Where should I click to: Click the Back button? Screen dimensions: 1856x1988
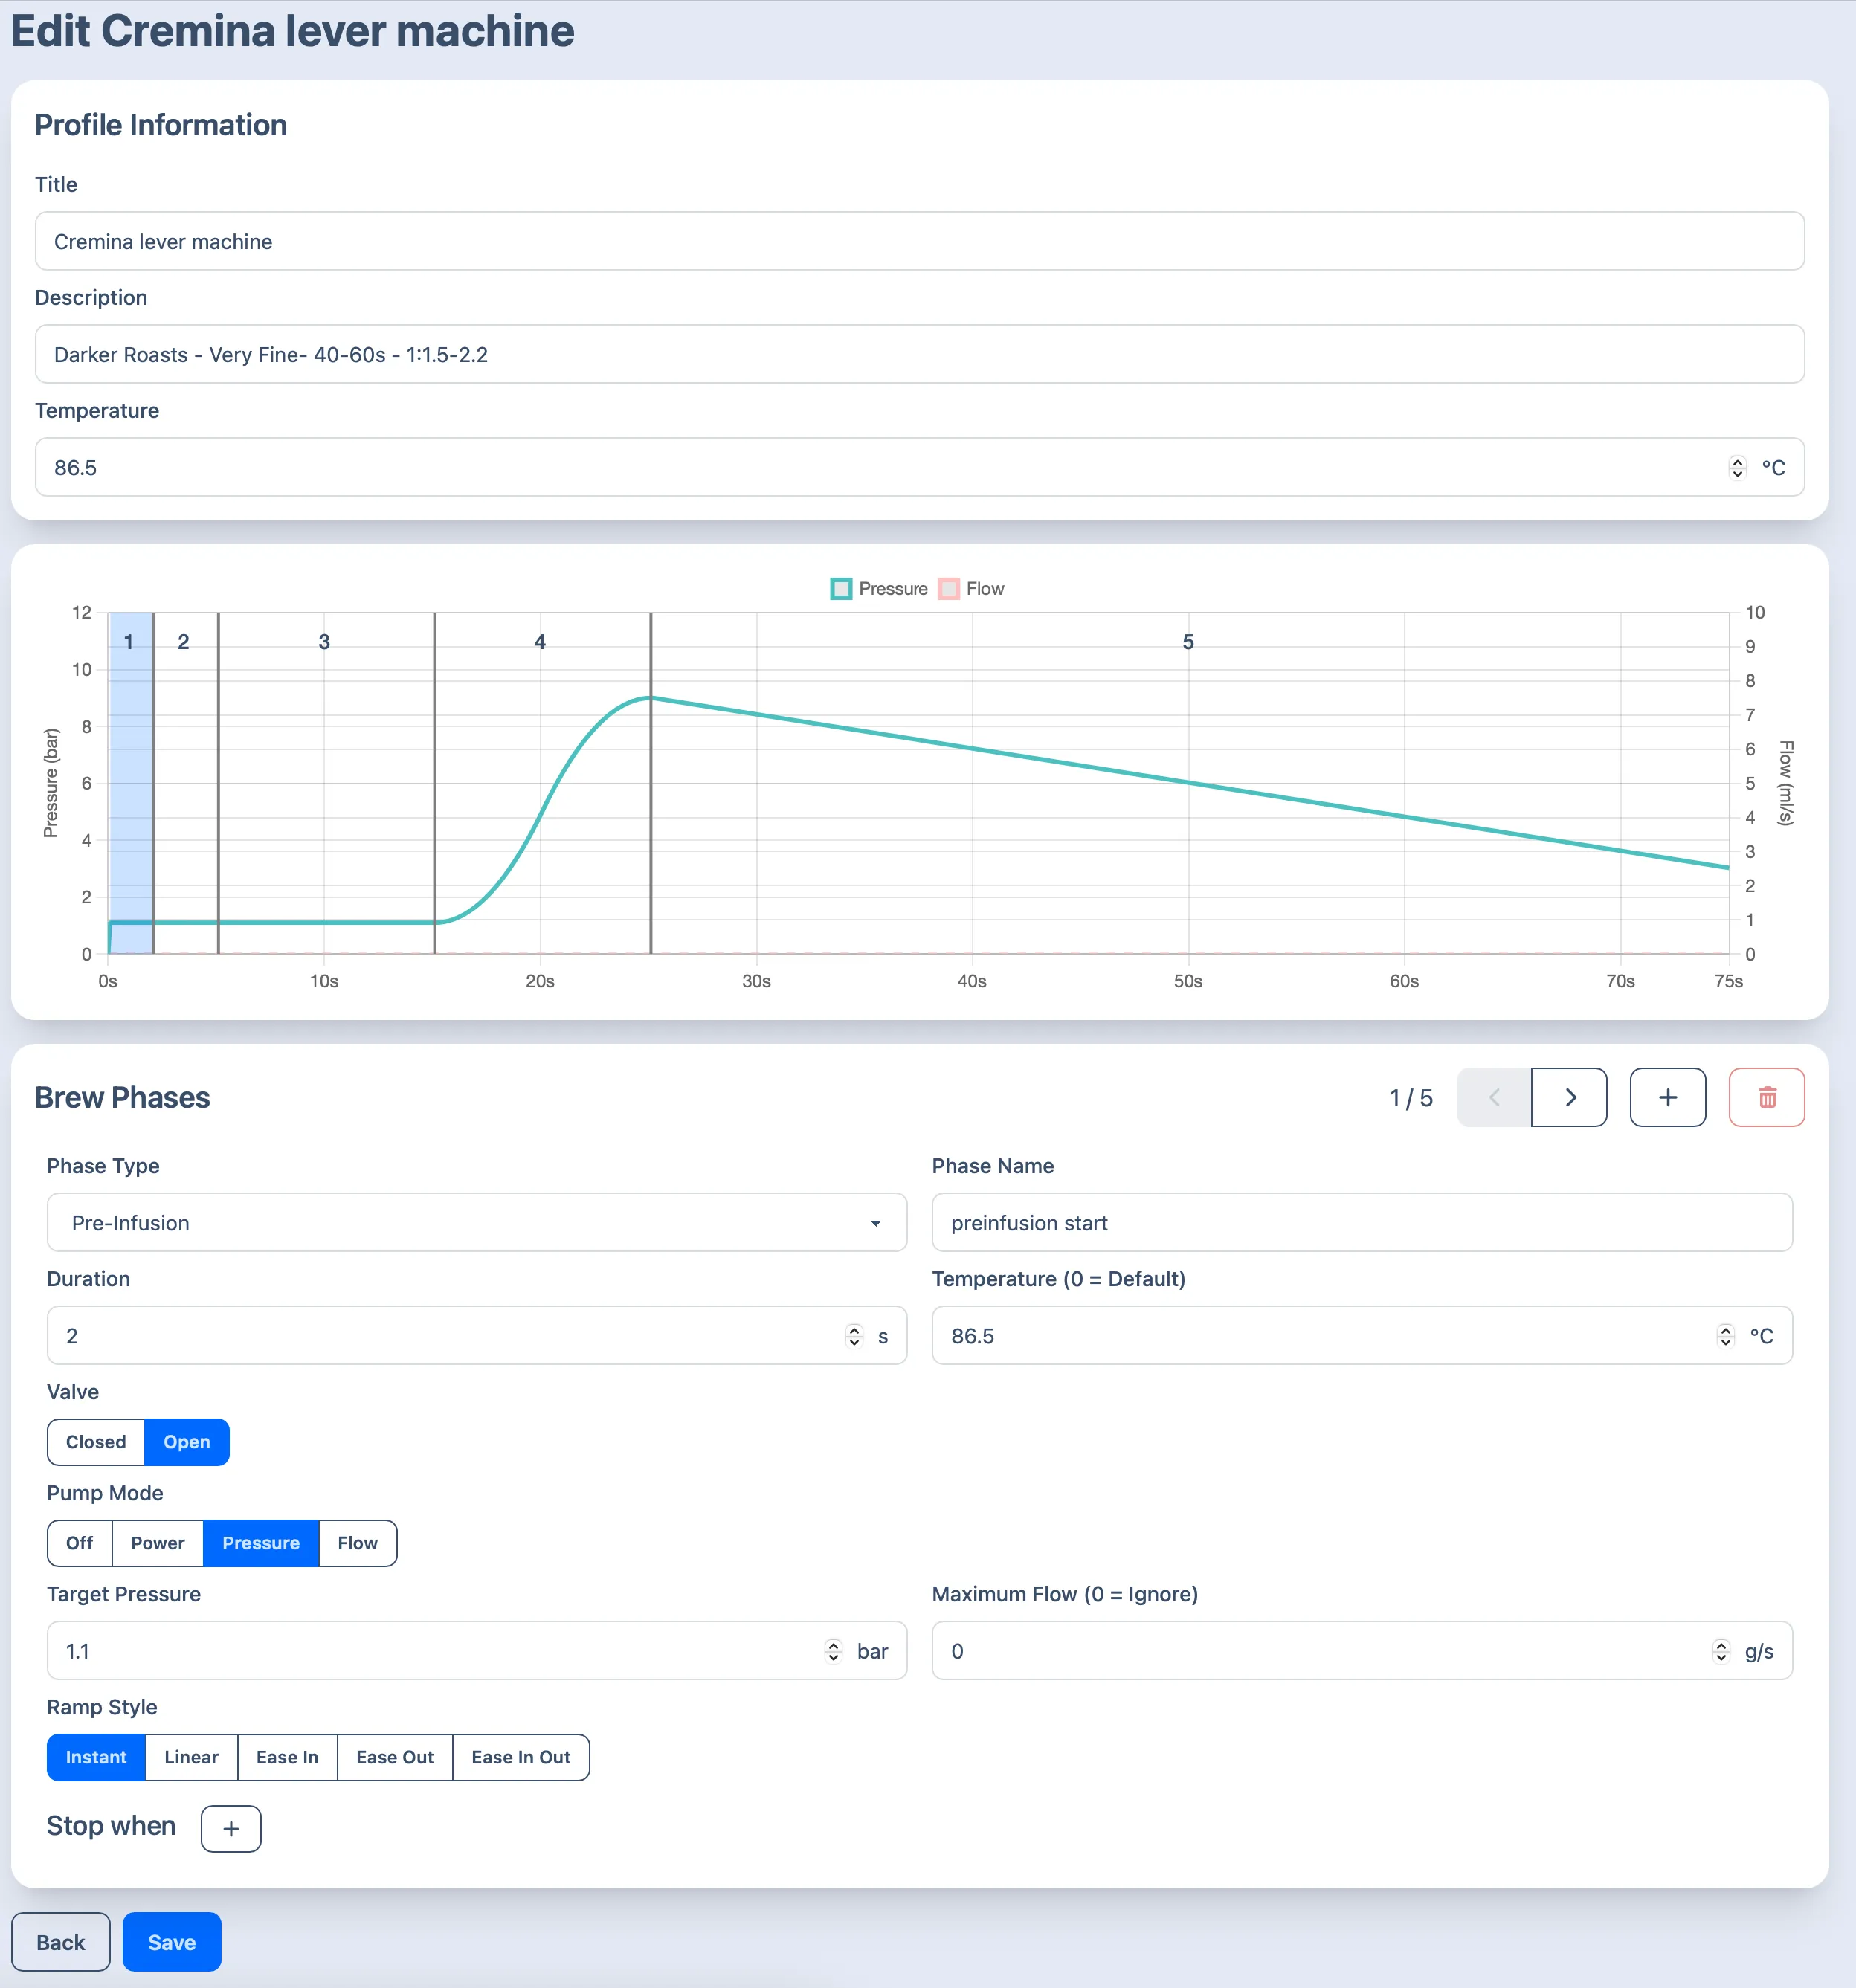pos(60,1942)
